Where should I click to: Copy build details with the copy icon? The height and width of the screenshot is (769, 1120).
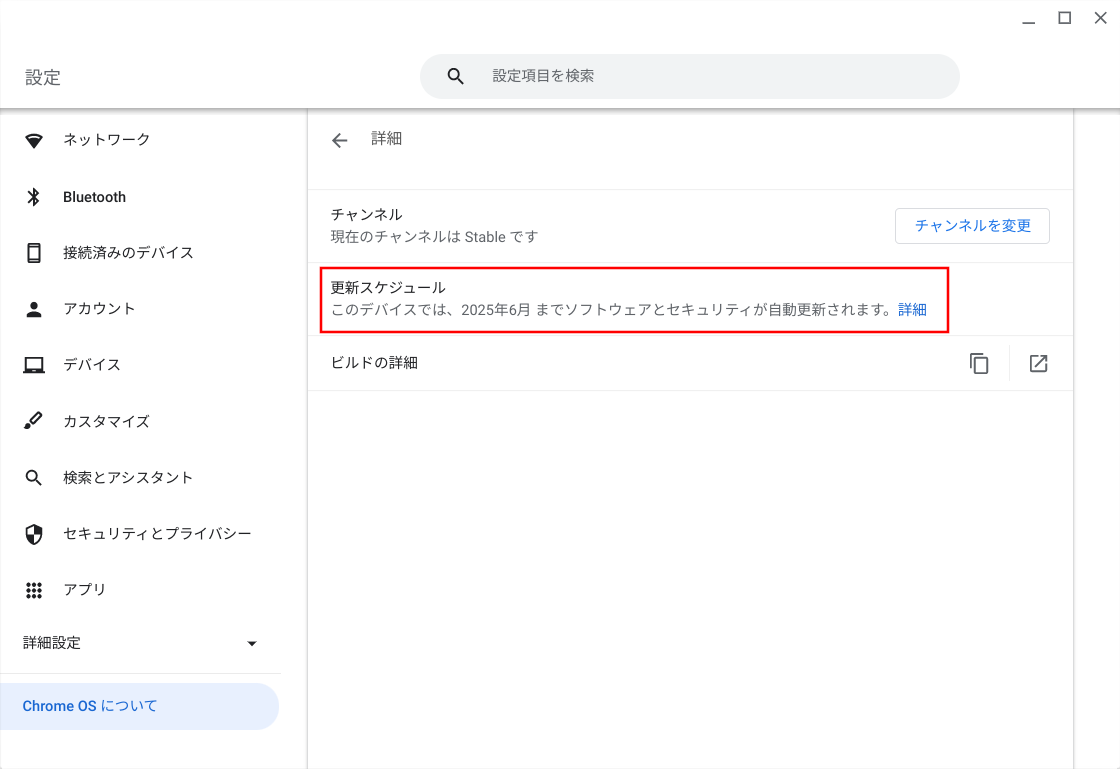point(979,364)
